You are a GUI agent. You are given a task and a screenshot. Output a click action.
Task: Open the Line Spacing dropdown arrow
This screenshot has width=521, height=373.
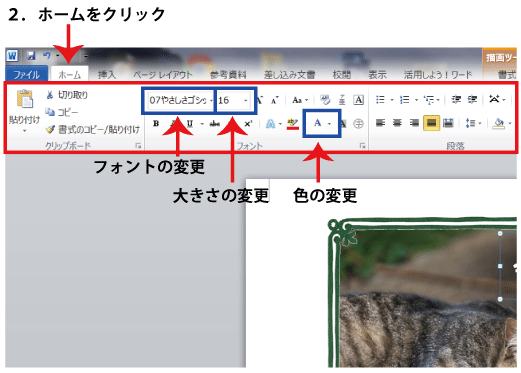click(480, 124)
